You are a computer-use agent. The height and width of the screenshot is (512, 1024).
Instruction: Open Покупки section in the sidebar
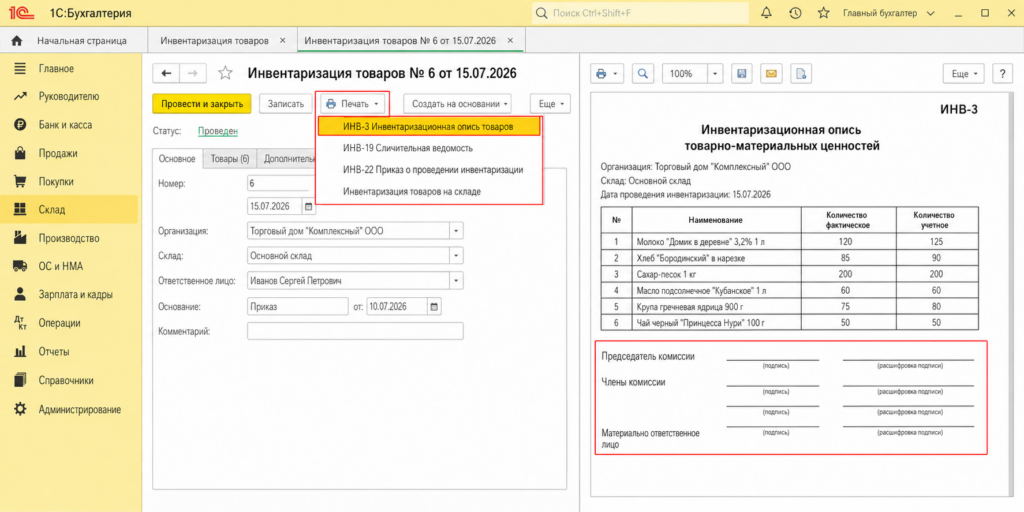click(56, 182)
